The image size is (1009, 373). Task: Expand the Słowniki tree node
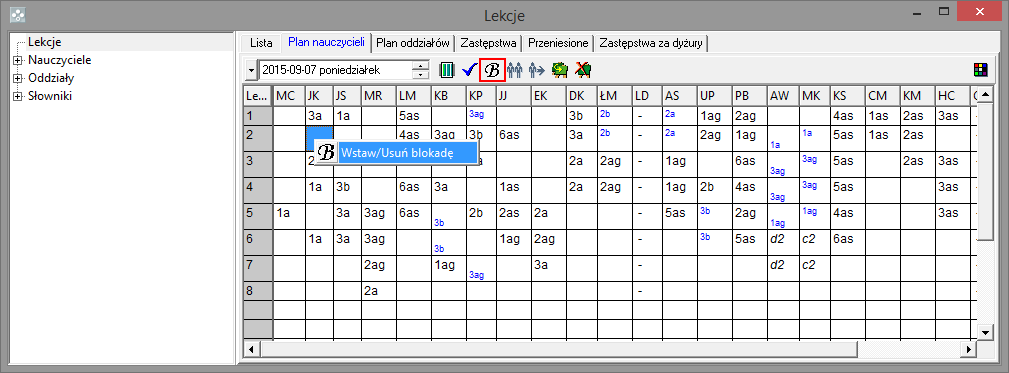pyautogui.click(x=17, y=96)
